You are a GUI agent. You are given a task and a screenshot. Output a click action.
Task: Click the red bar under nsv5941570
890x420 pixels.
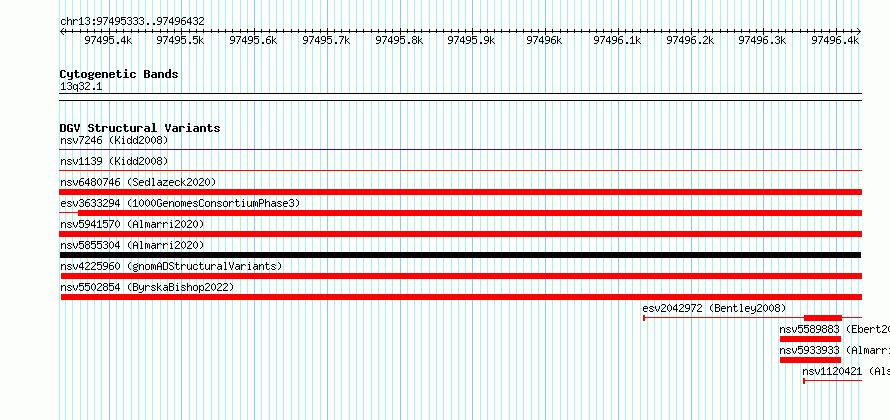(x=461, y=234)
